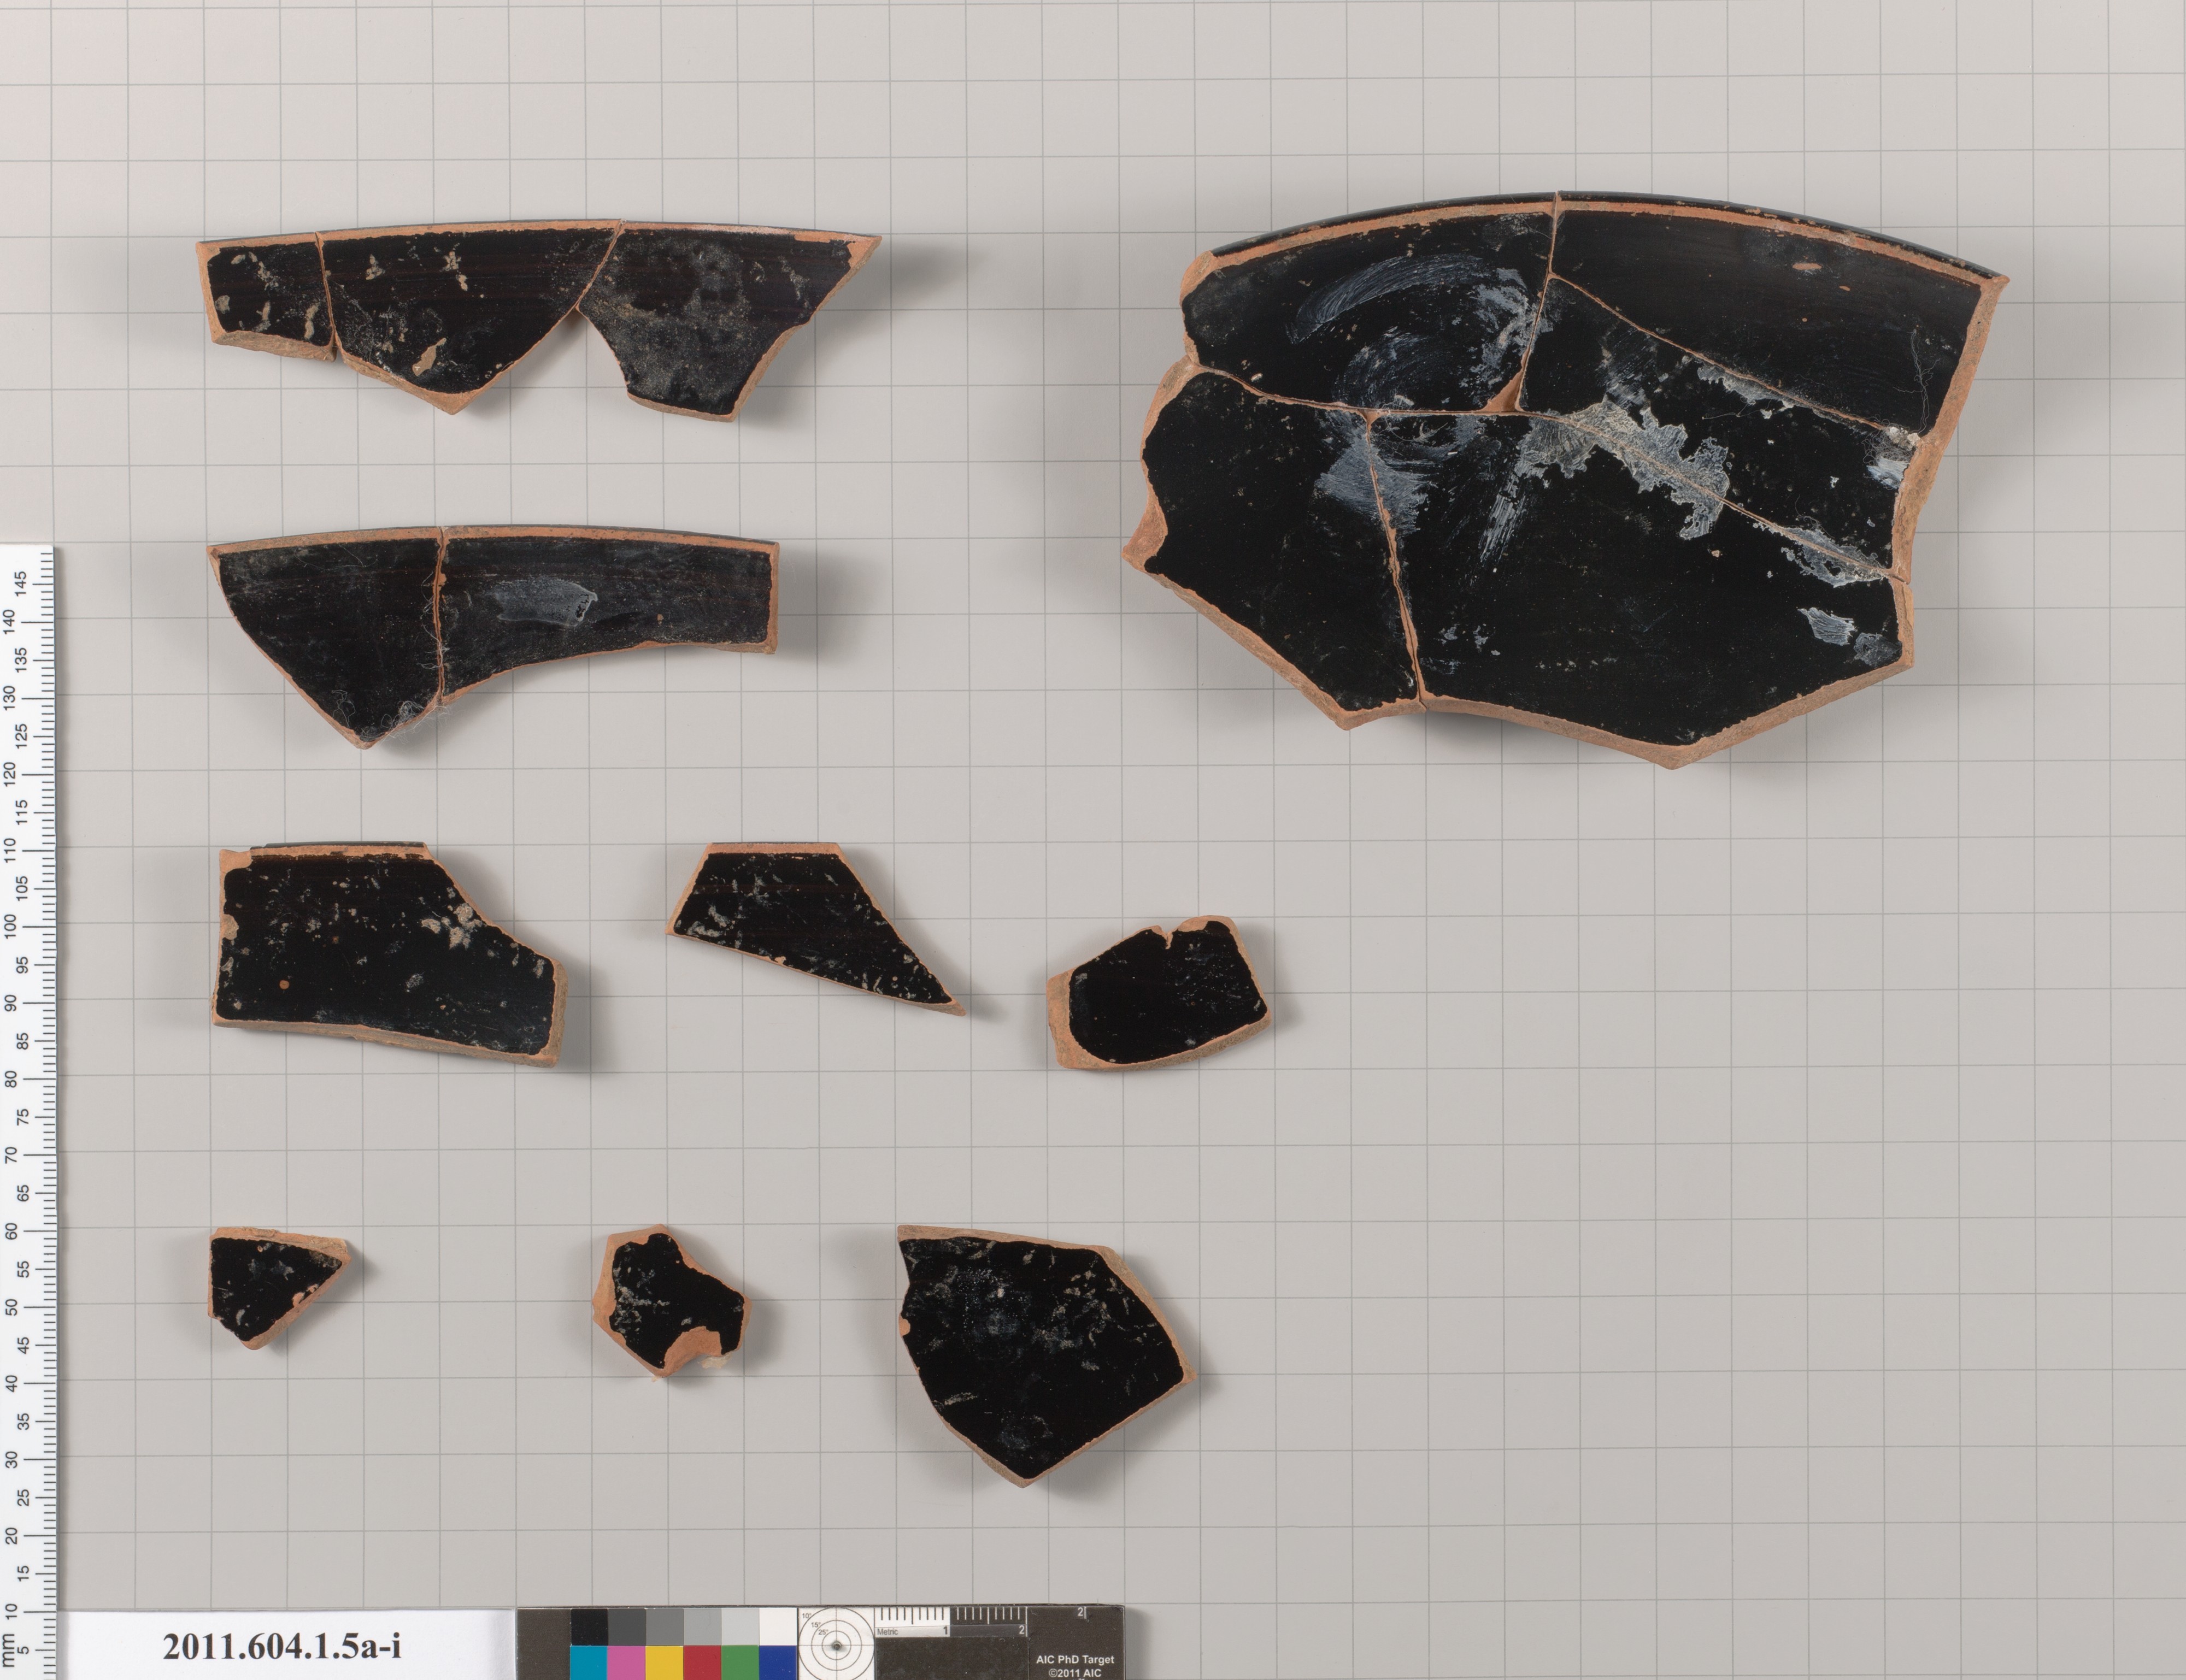
Task: Click the cyan color patch on target
Action: pyautogui.click(x=588, y=1663)
